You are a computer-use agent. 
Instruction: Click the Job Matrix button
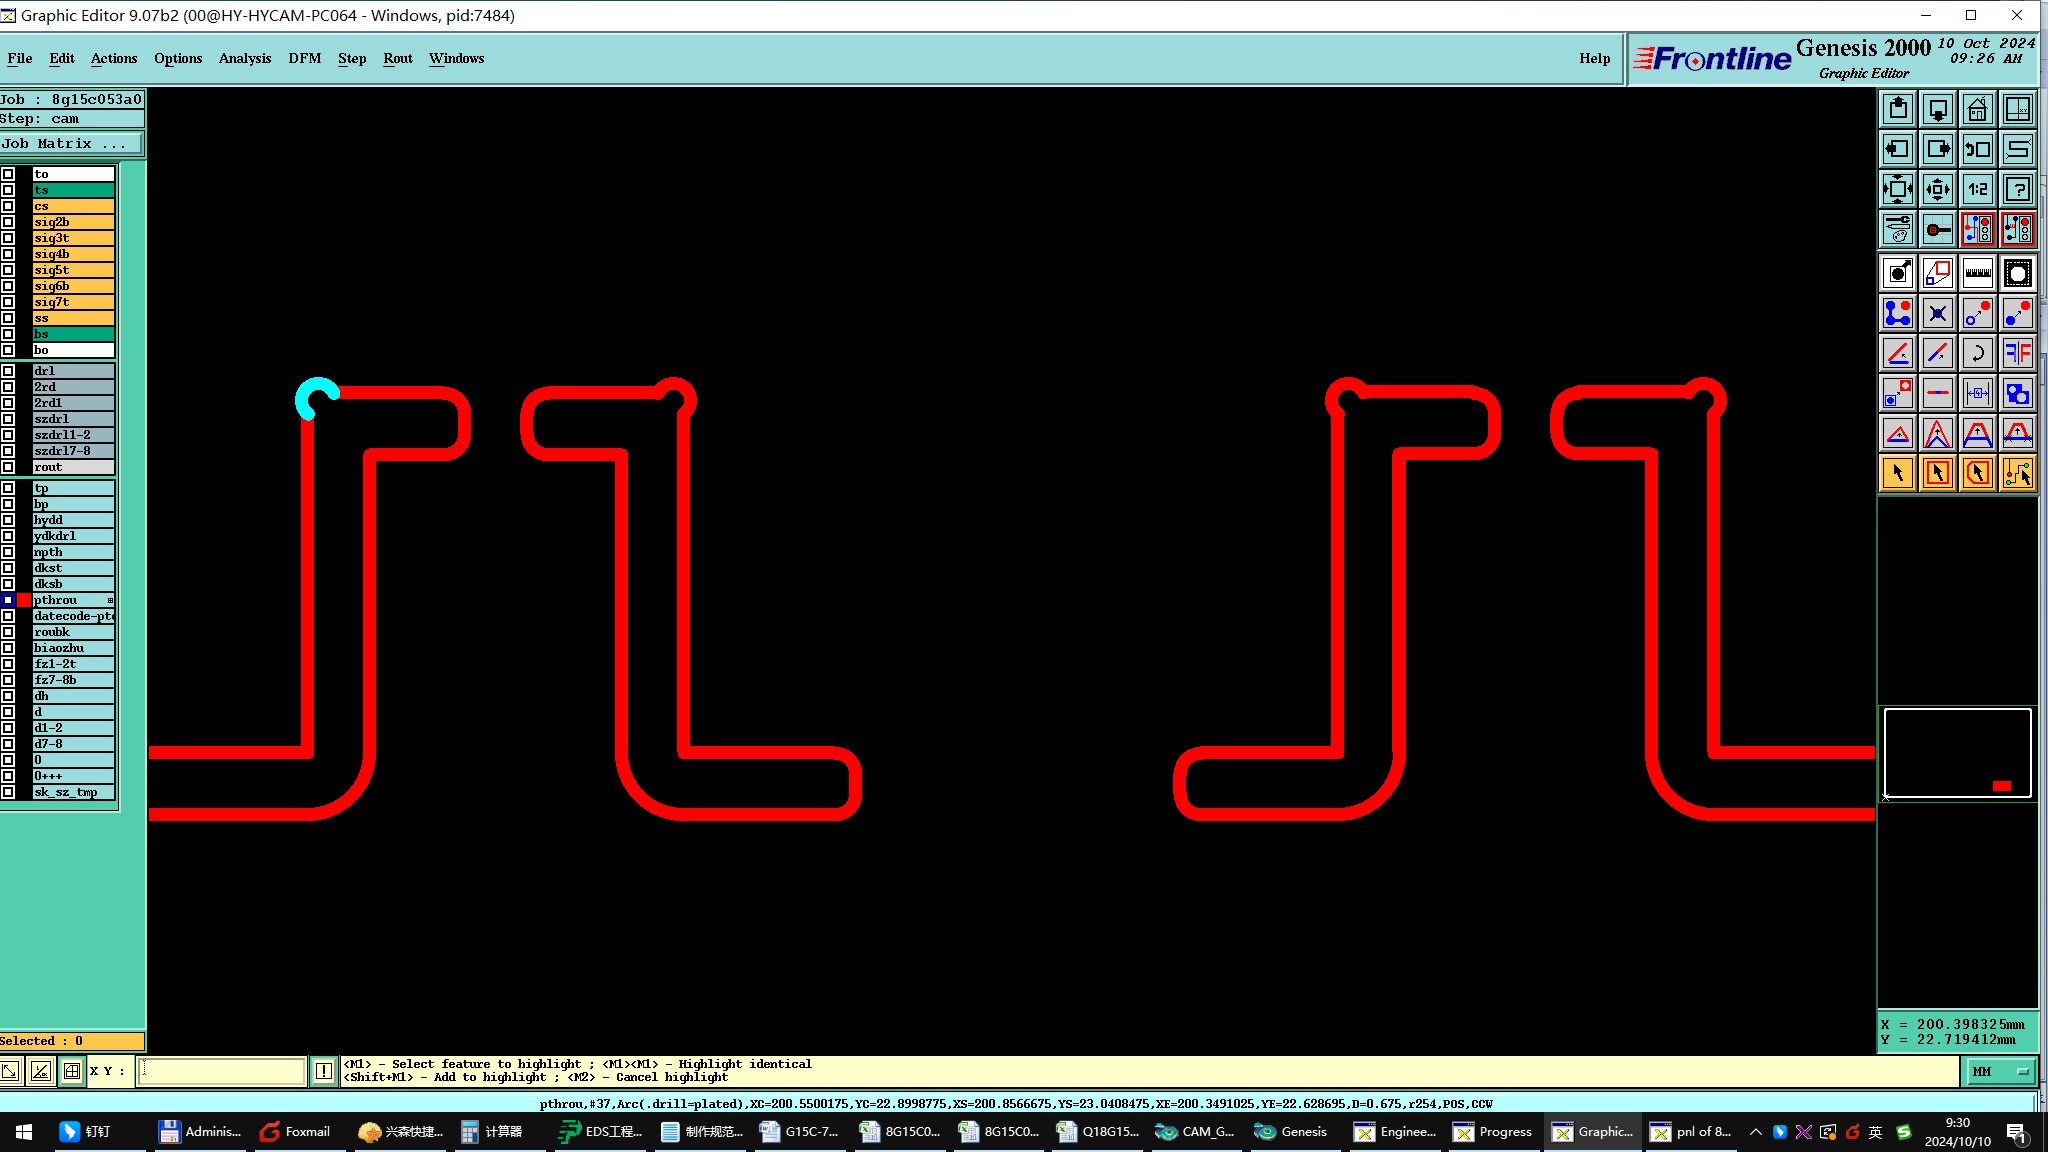pyautogui.click(x=70, y=144)
